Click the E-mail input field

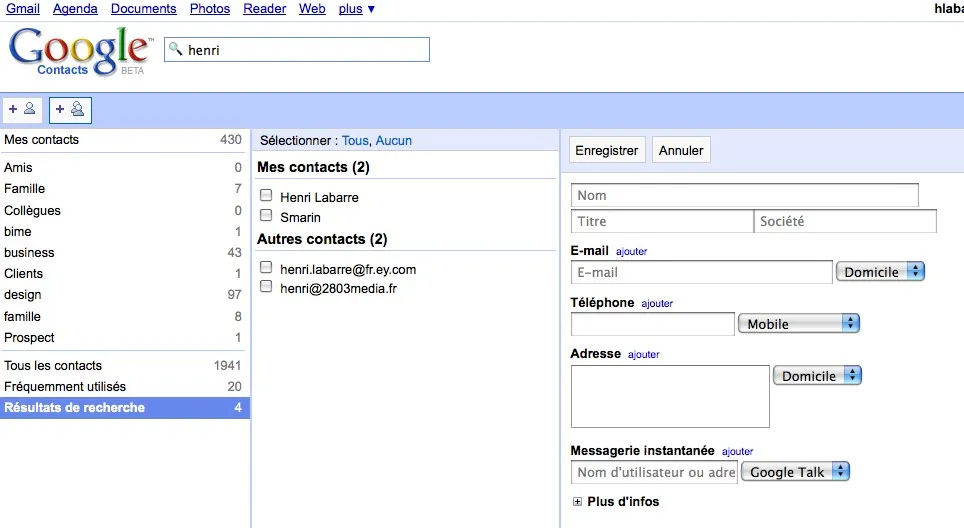pos(701,272)
